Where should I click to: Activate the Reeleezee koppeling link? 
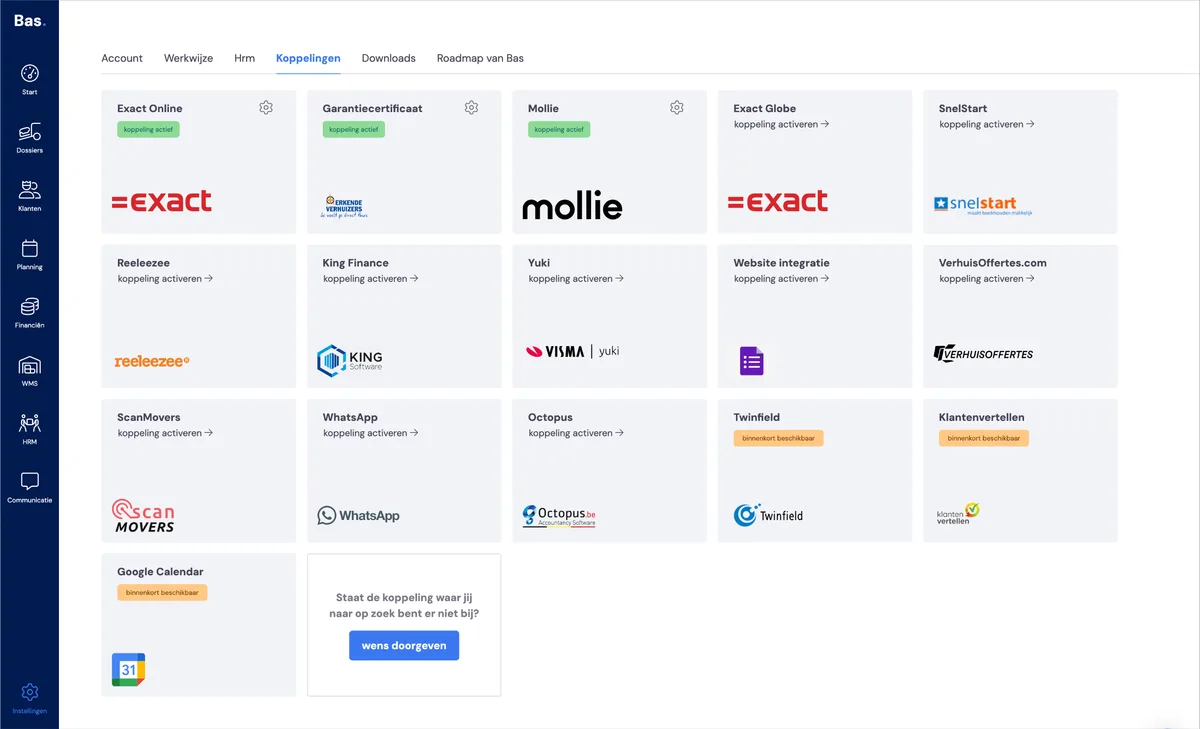click(x=166, y=279)
